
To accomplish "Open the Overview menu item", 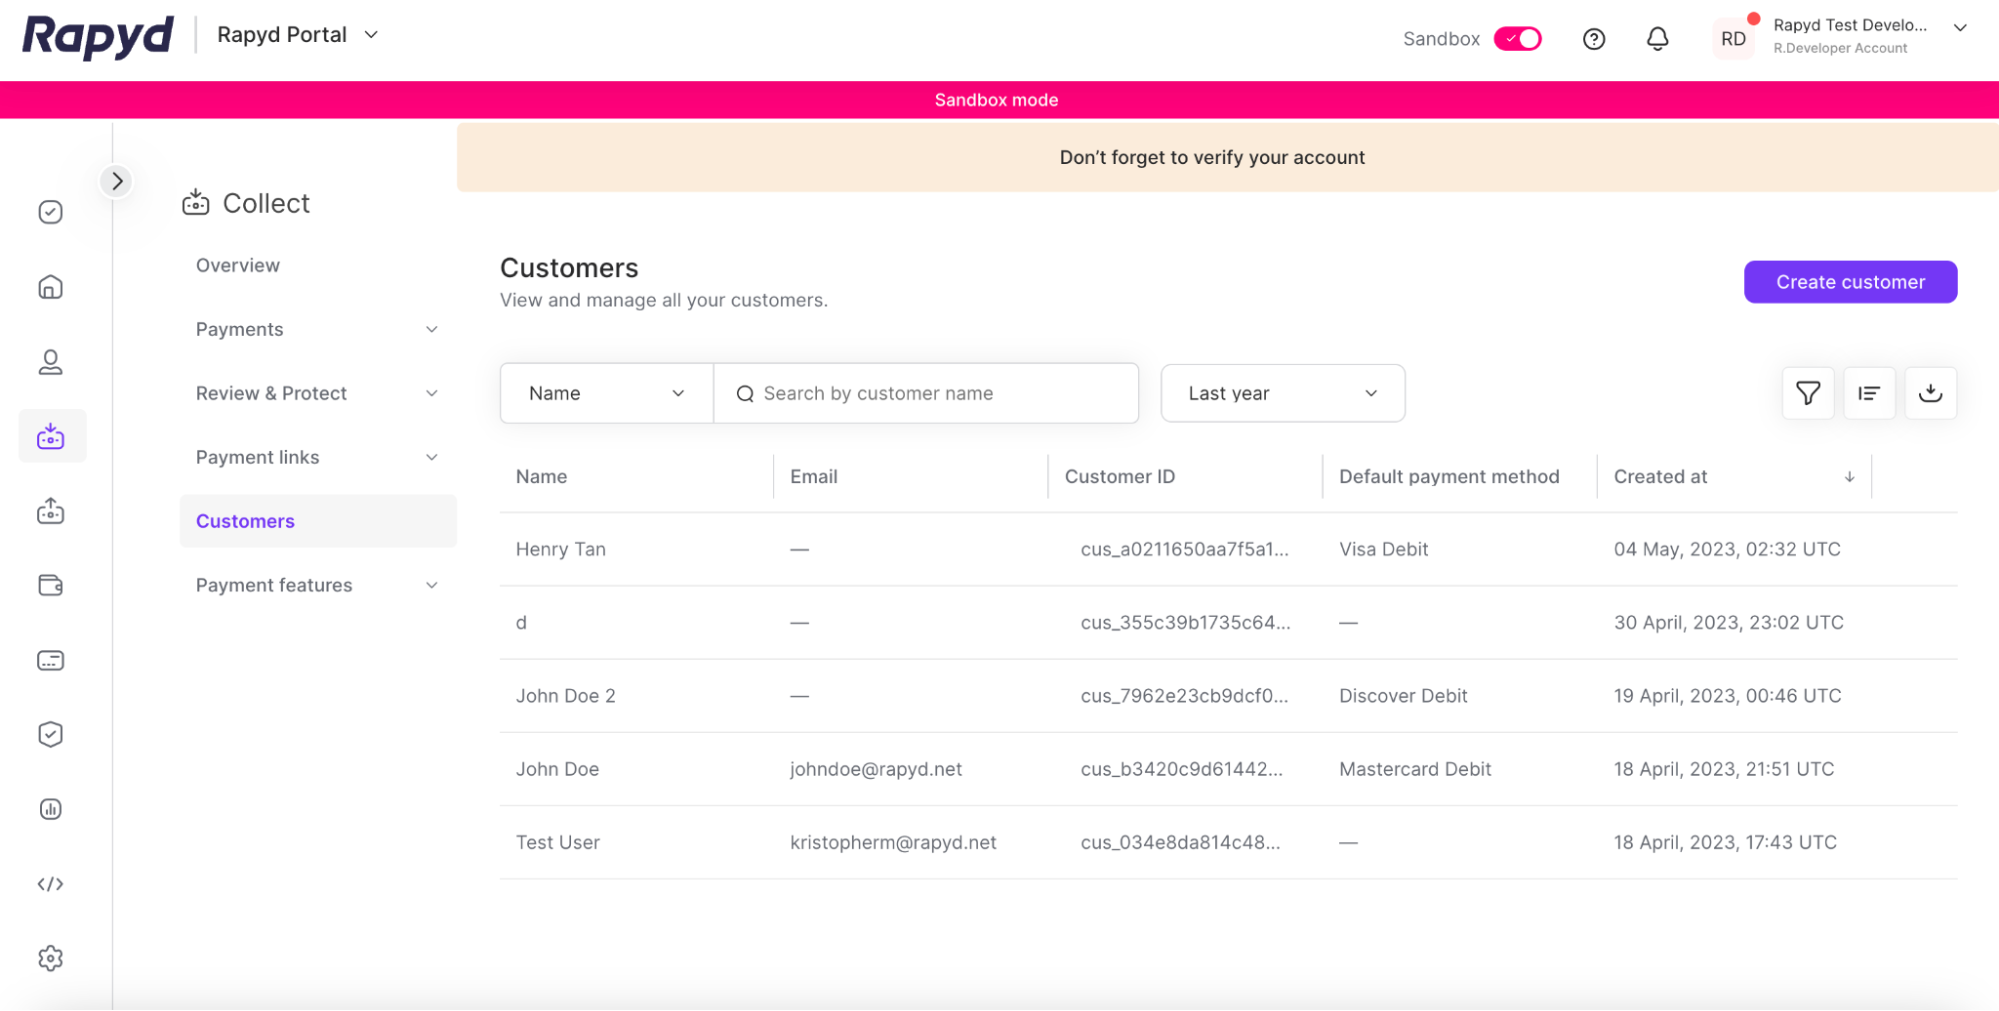I will click(238, 265).
